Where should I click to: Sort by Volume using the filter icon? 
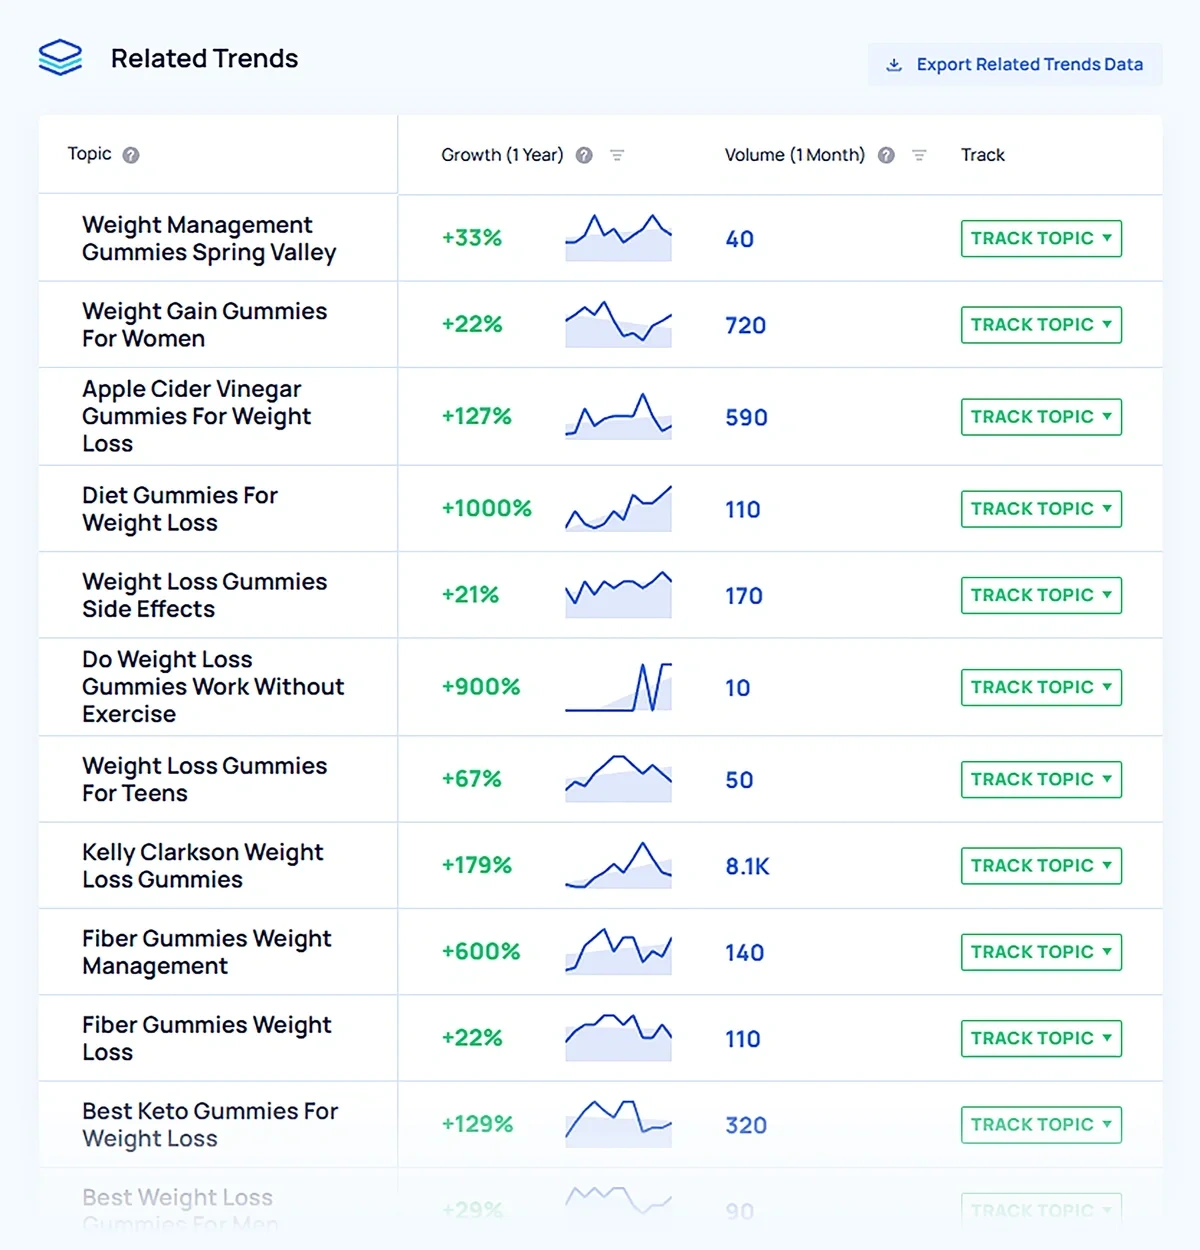point(919,155)
